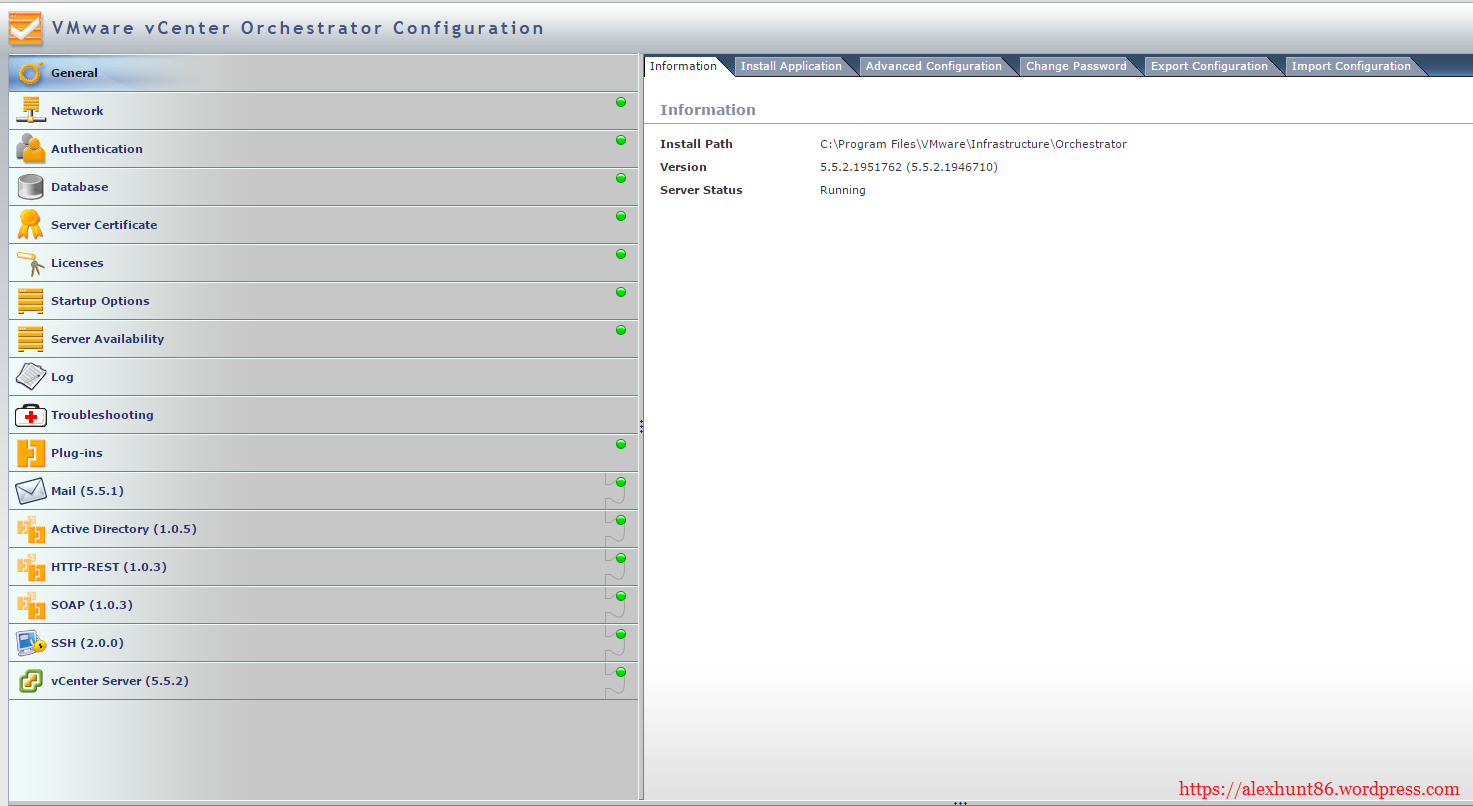Click the Startup Options green status dot

[x=621, y=292]
